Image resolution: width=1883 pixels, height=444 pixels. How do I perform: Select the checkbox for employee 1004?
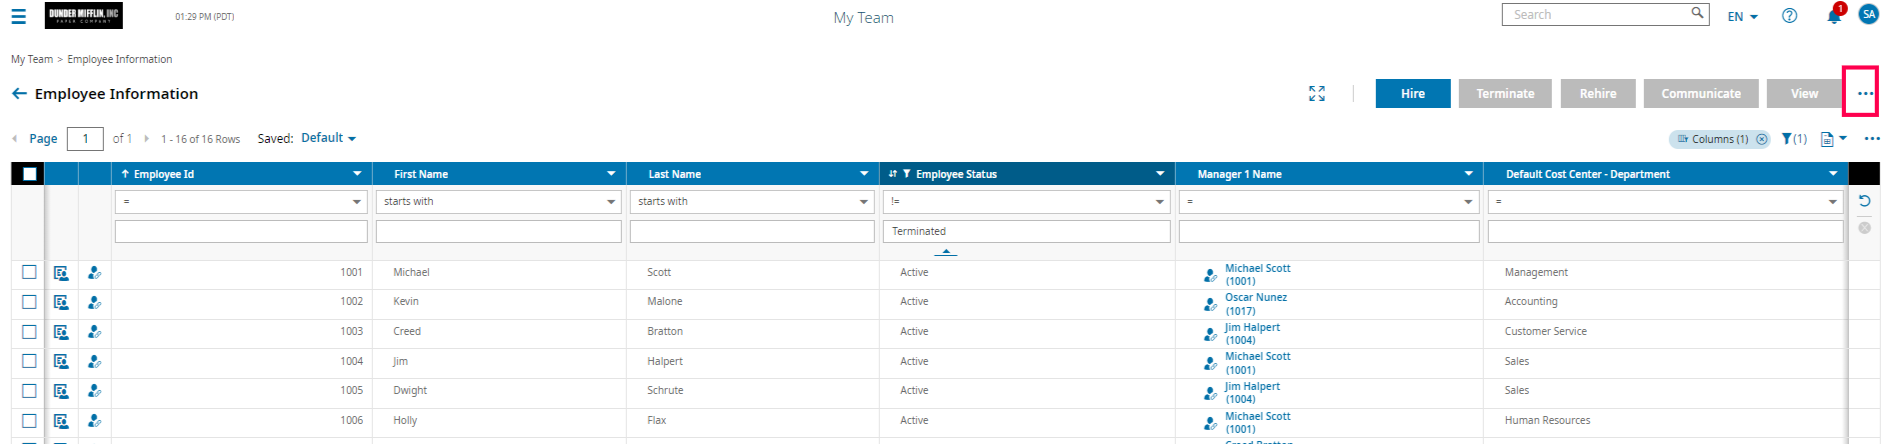point(29,361)
